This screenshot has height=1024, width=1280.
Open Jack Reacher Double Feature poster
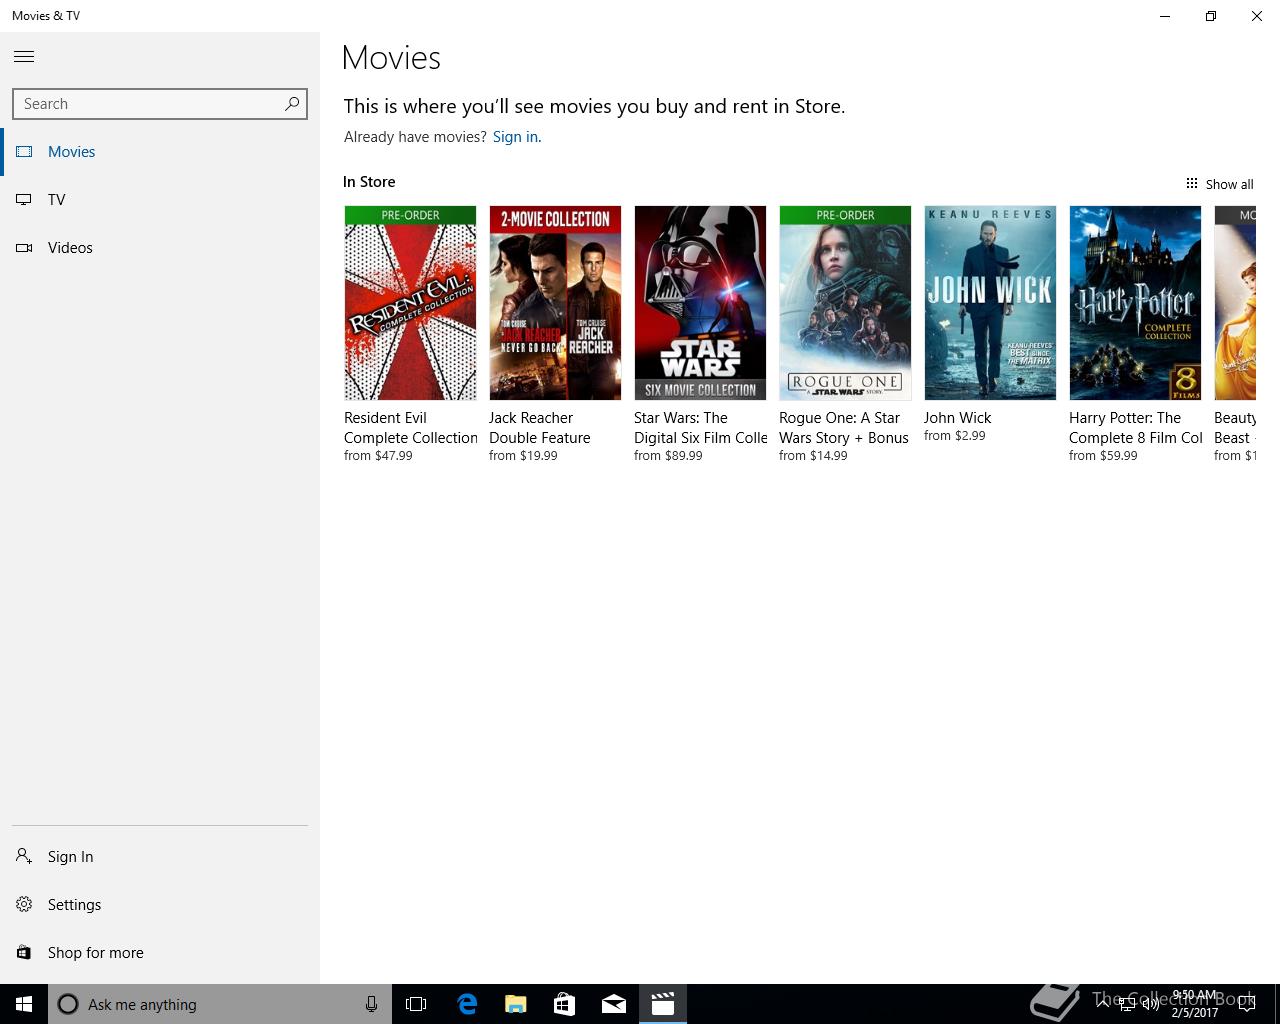(x=555, y=303)
